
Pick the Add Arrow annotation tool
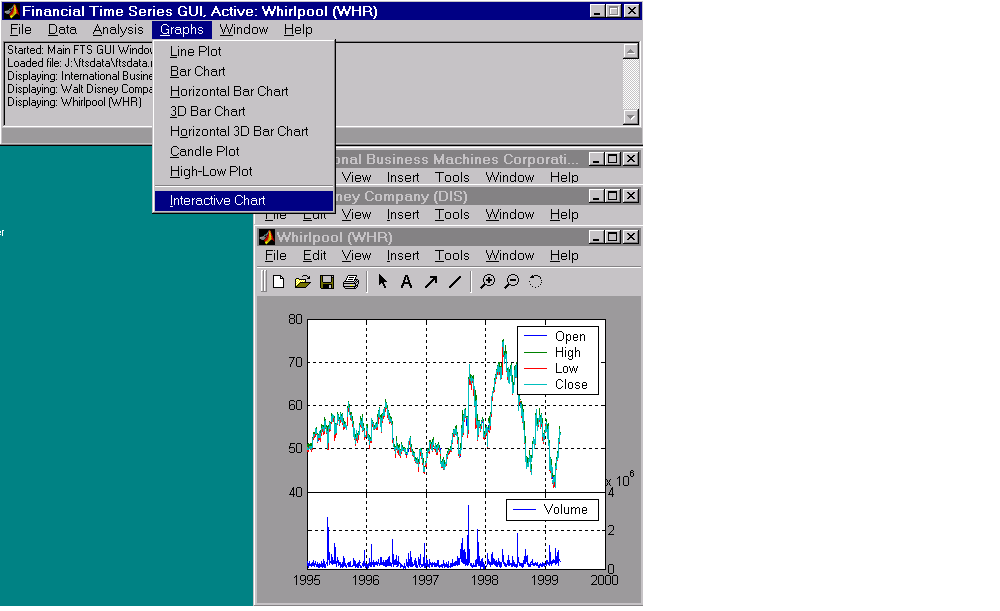point(430,282)
